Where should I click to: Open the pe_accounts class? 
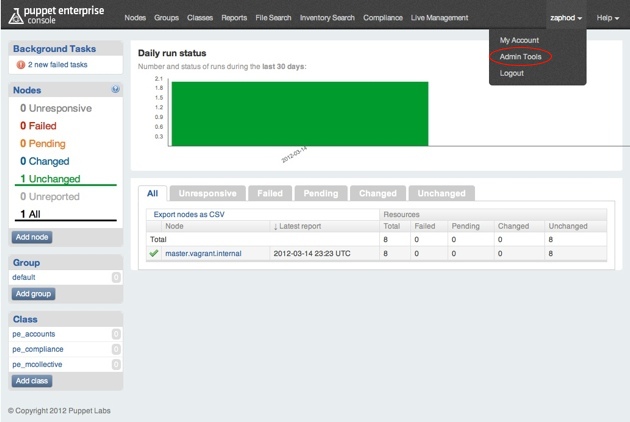point(33,334)
